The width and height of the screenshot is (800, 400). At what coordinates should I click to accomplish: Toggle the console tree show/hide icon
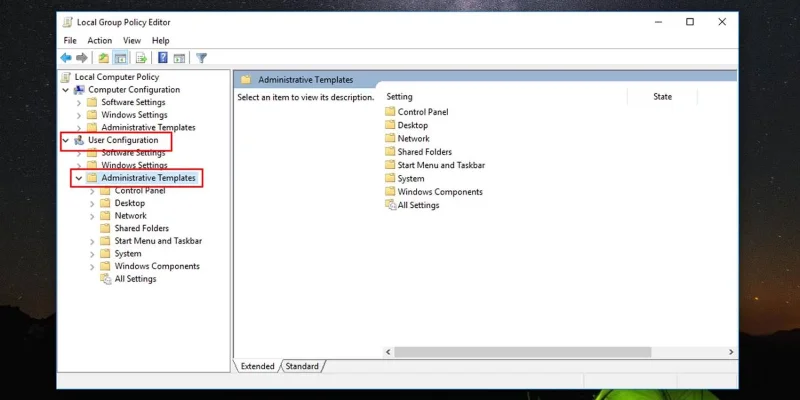120,58
